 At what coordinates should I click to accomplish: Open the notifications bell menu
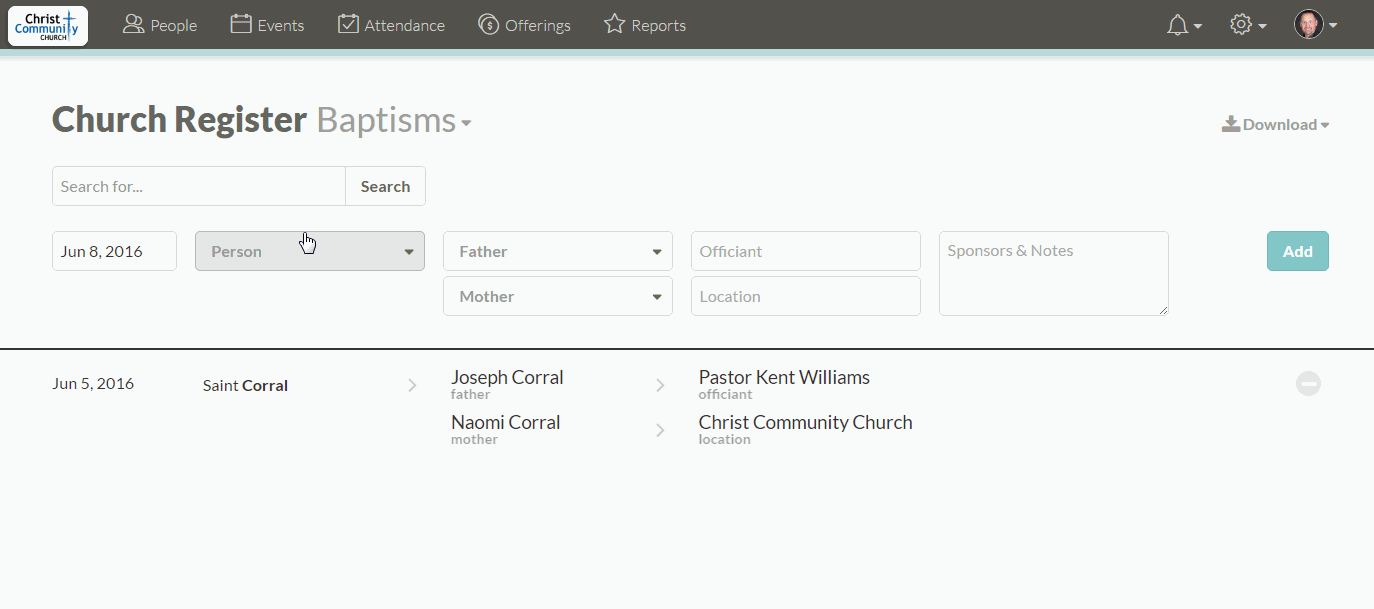pos(1183,25)
